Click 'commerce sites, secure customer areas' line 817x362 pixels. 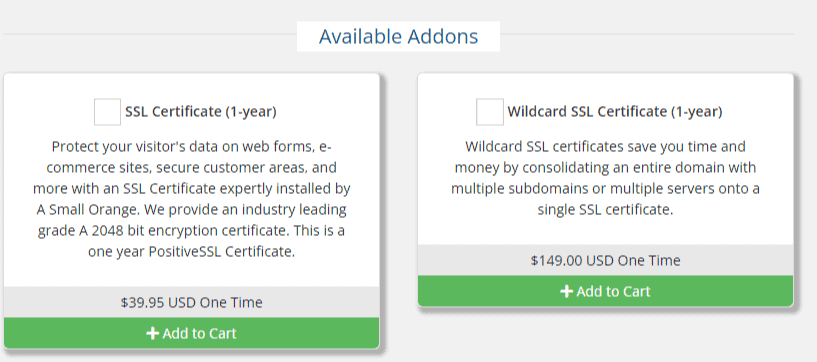click(191, 168)
